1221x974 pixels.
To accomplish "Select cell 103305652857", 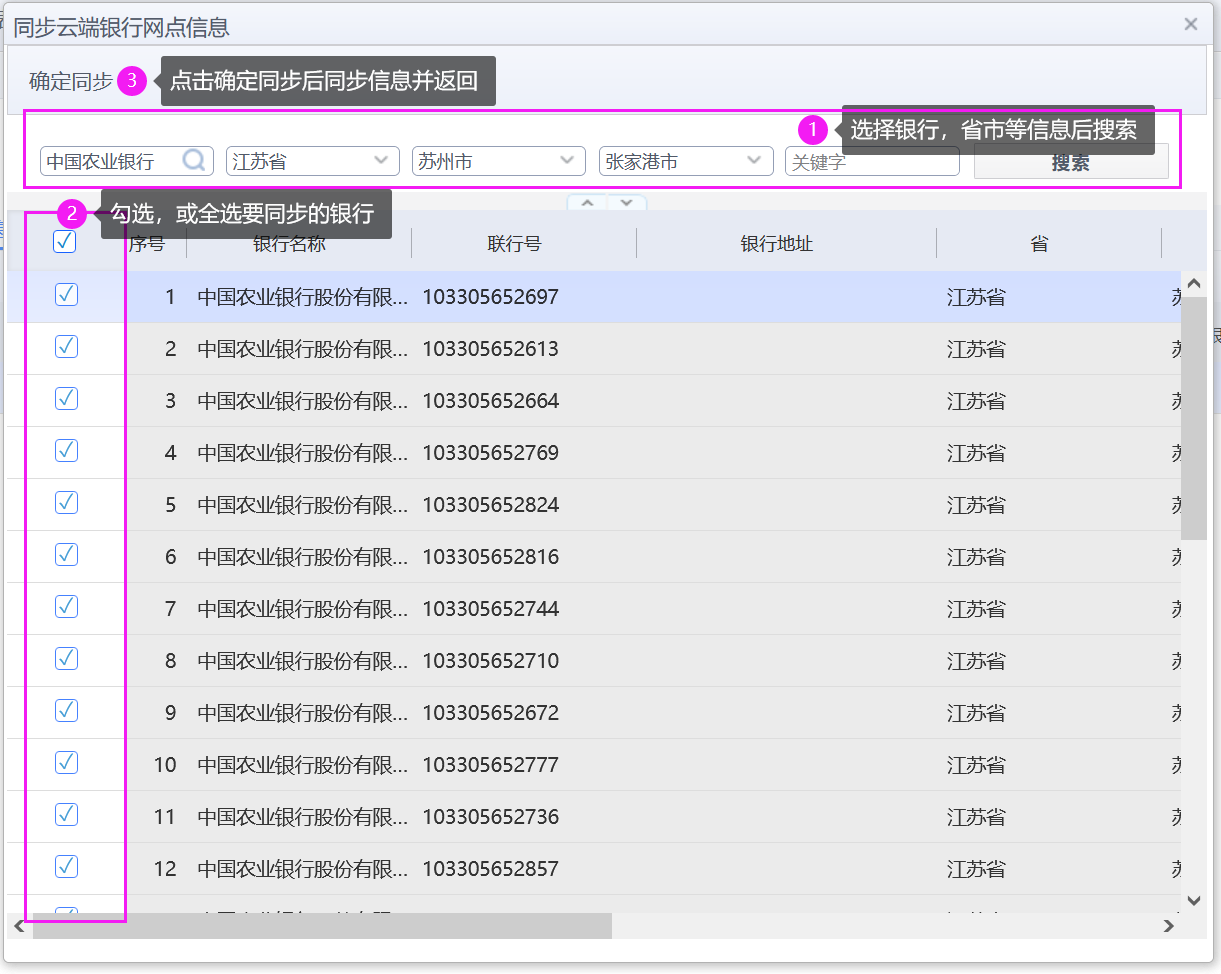I will click(490, 869).
